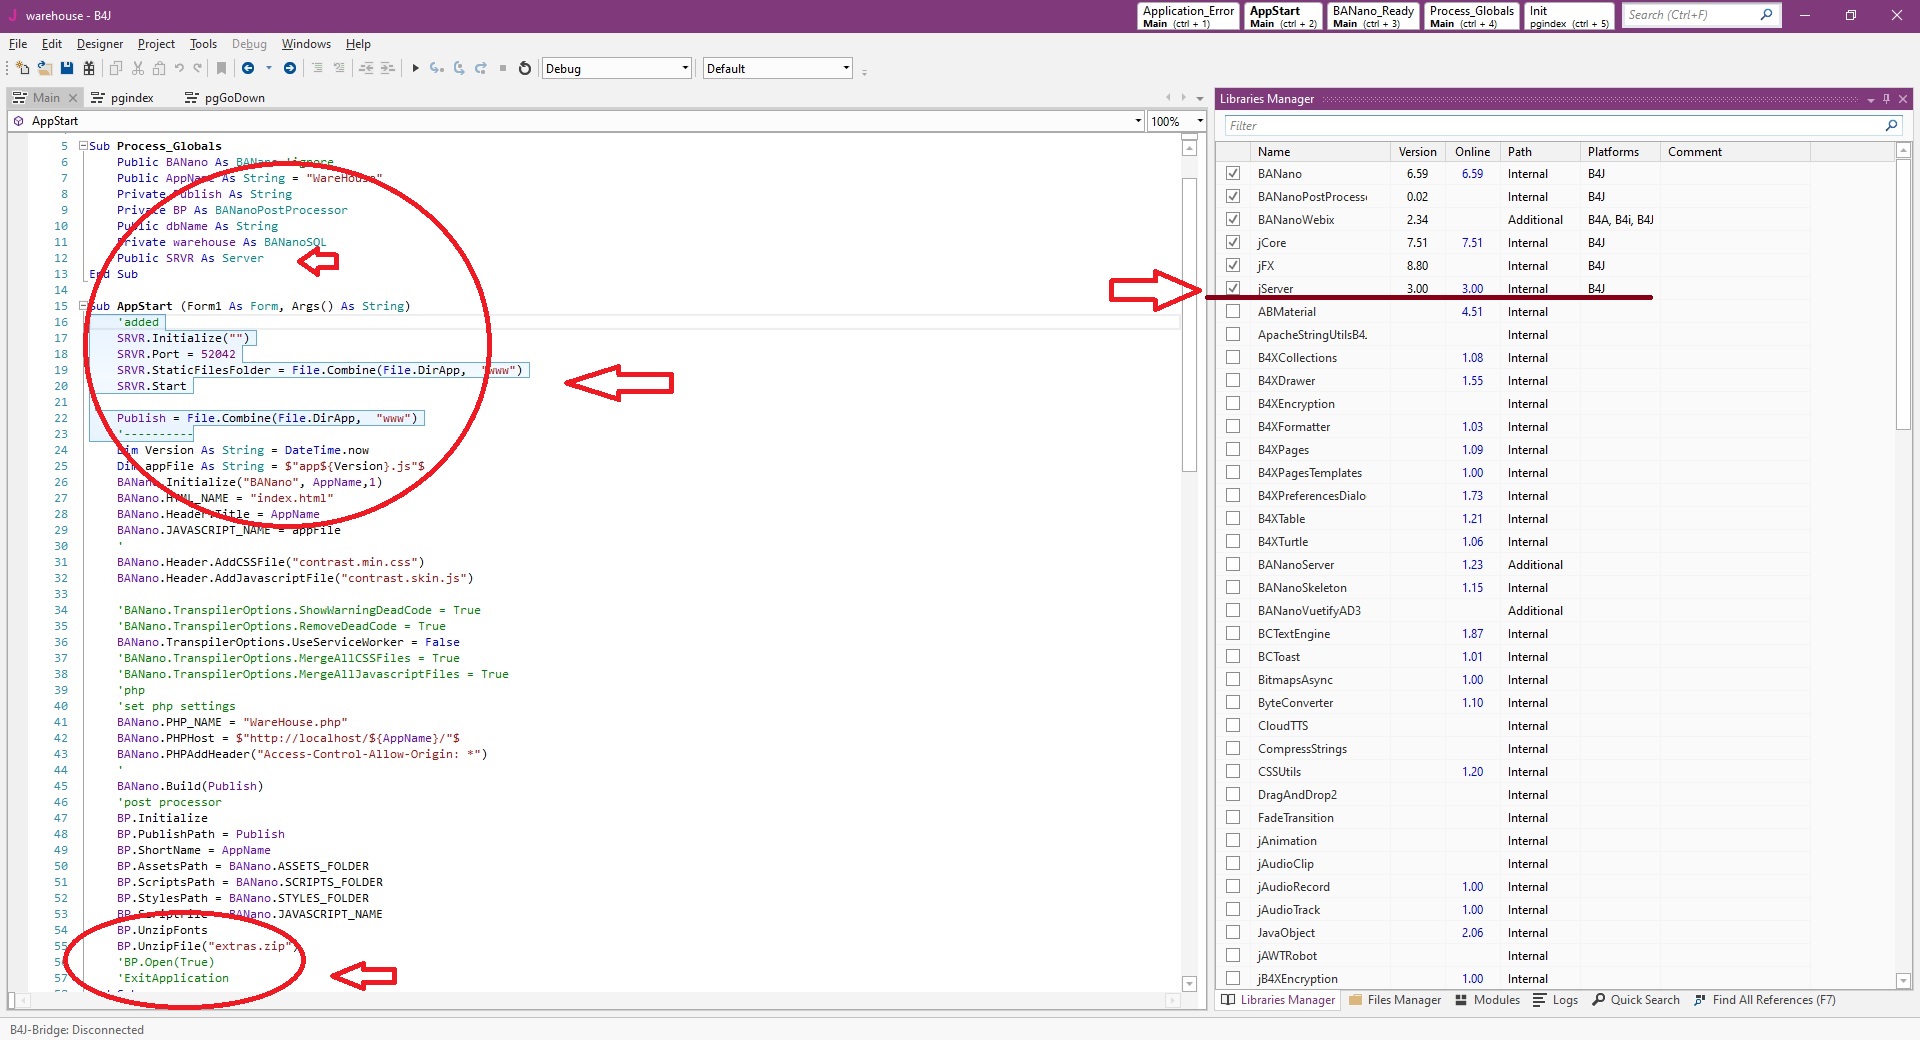
Task: Navigate forward with the blue arrow icon
Action: [x=290, y=68]
